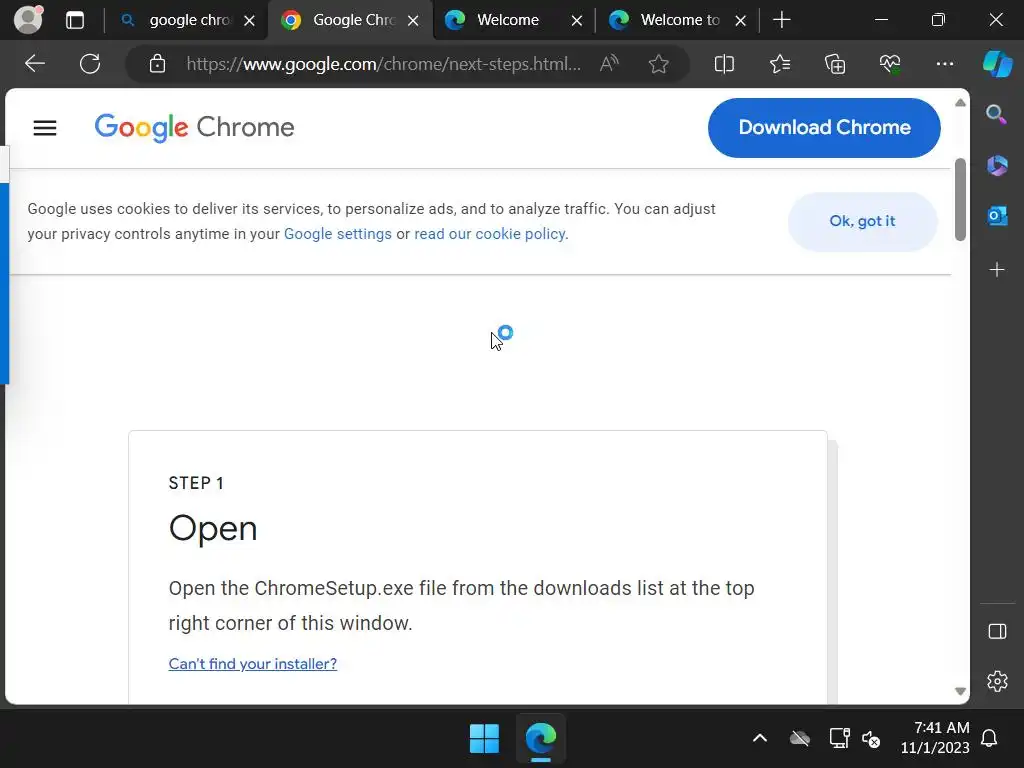This screenshot has height=768, width=1024.
Task: Refresh the current page
Action: point(90,63)
